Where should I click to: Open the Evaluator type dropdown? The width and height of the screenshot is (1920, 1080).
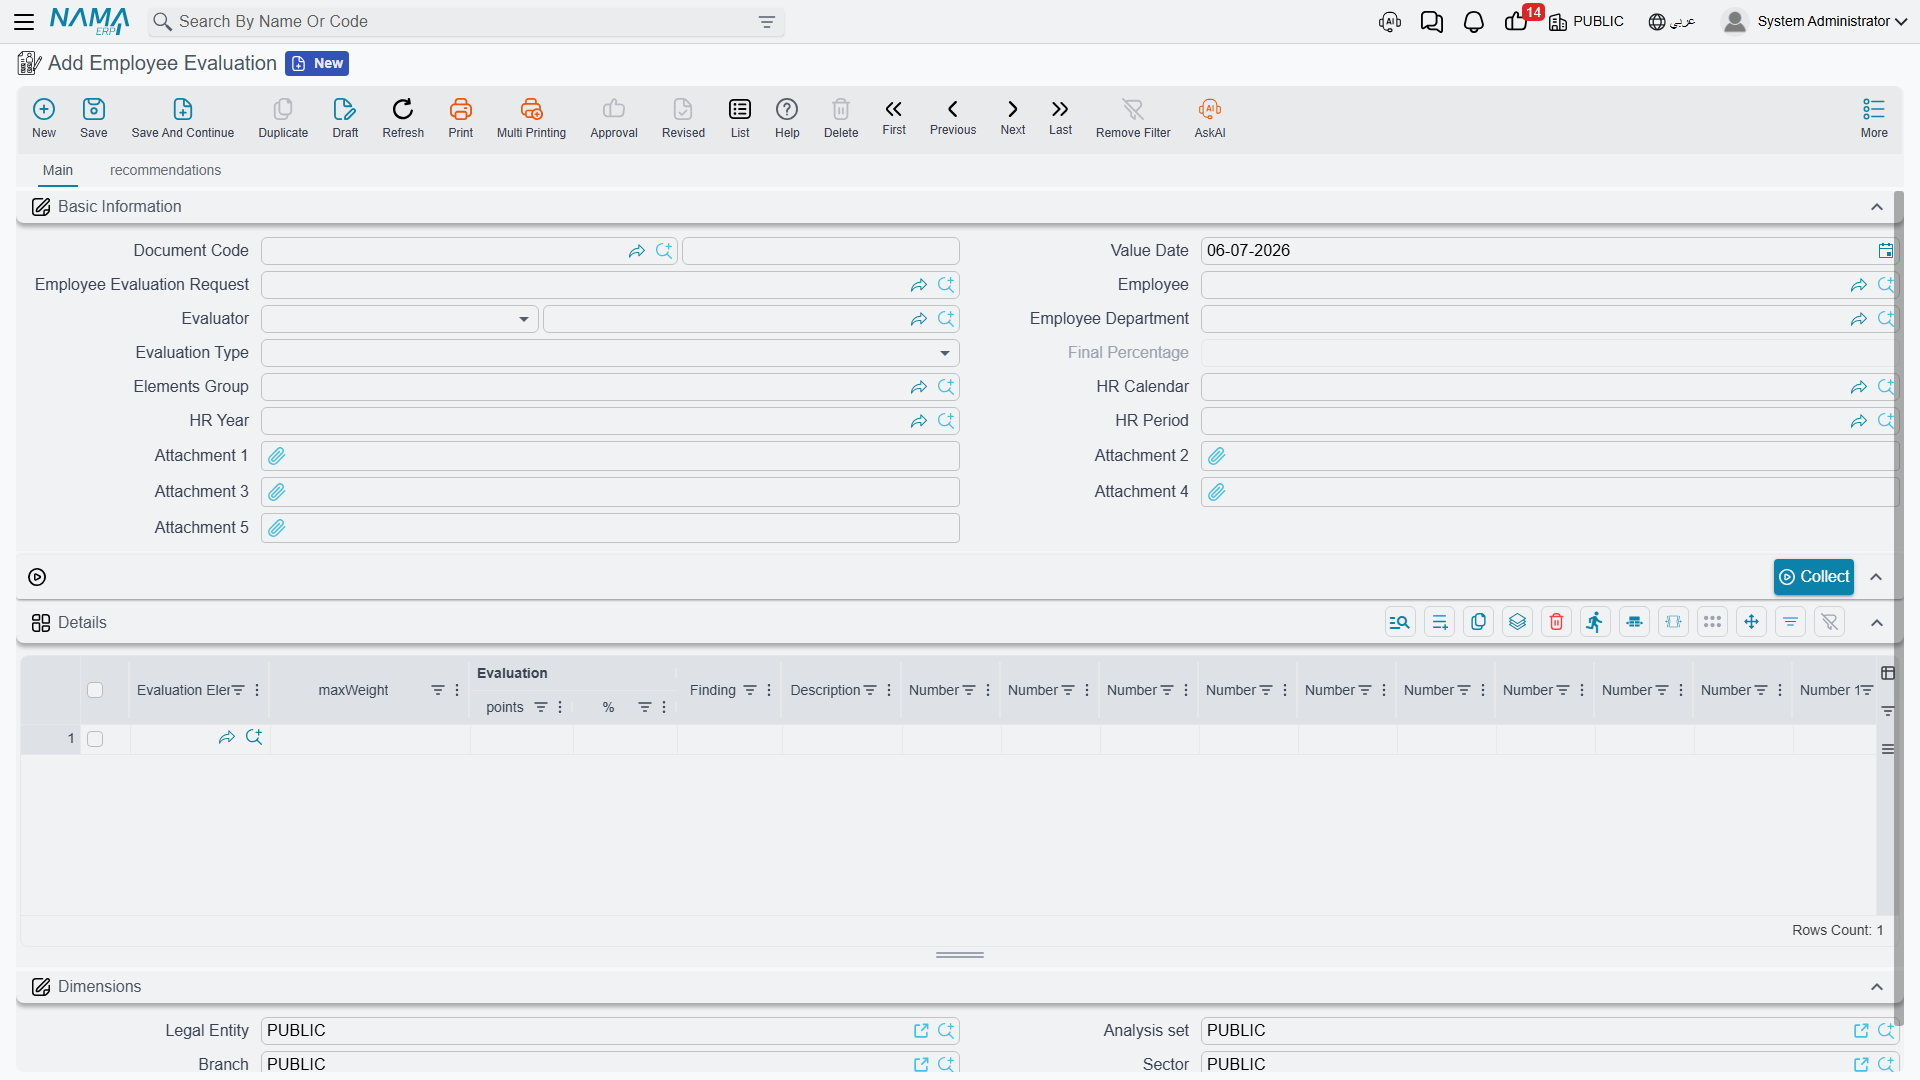click(x=524, y=319)
